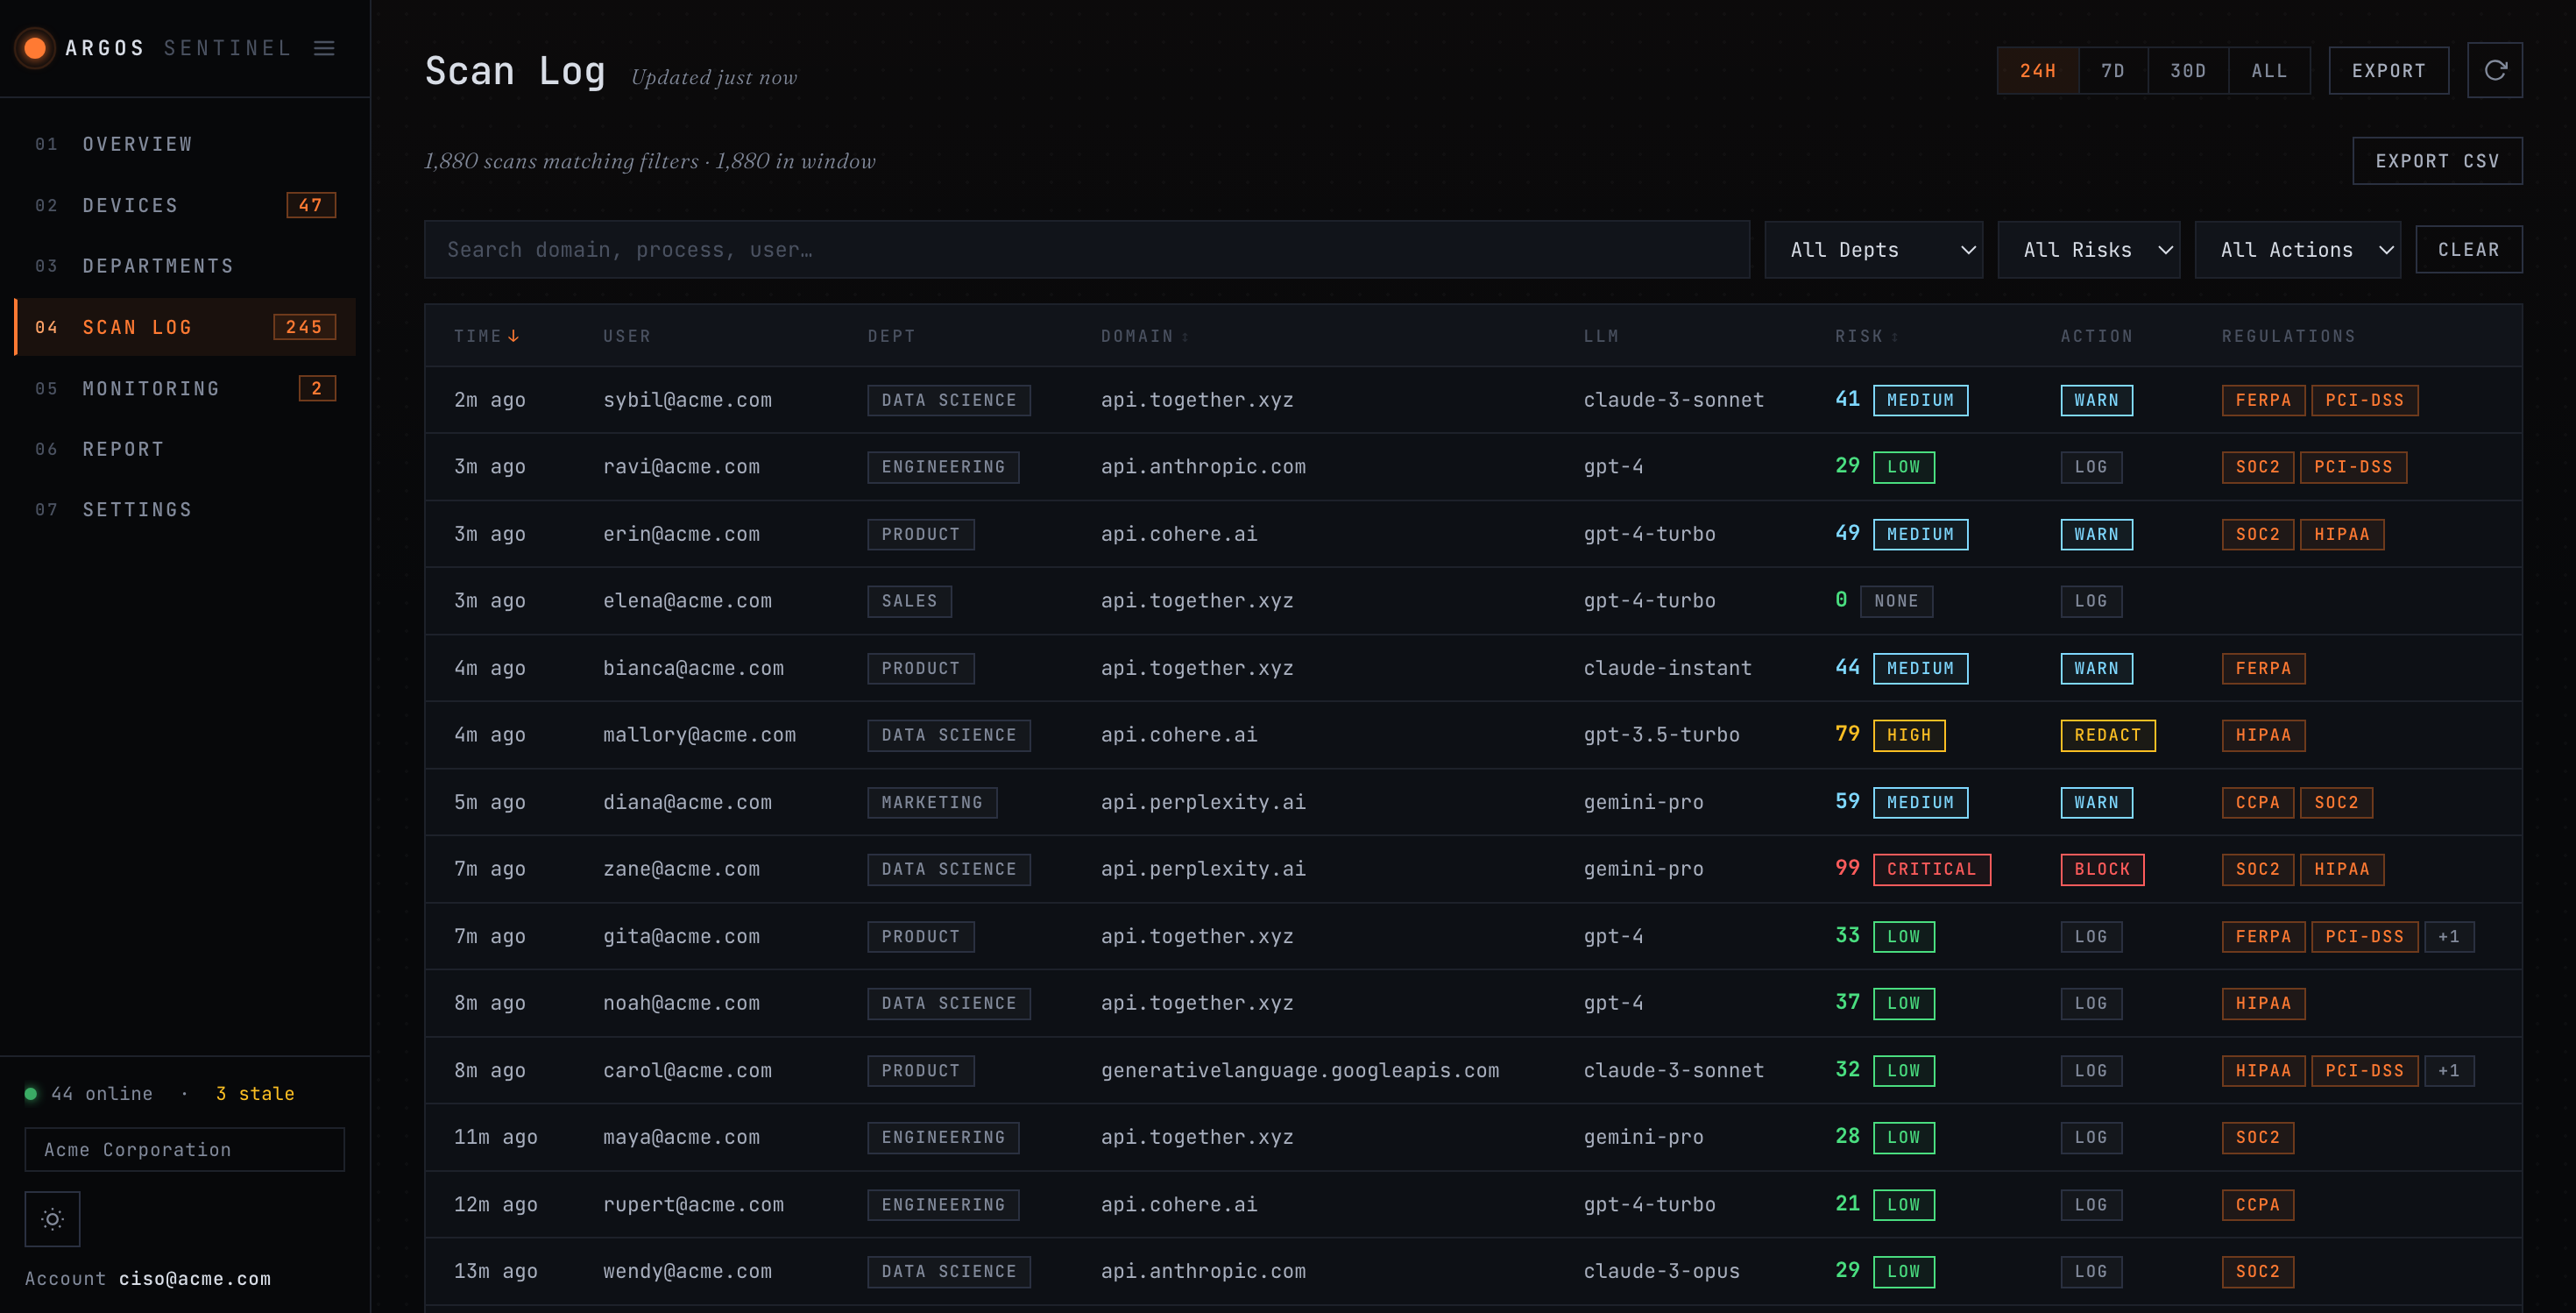Switch to 30D time range
Screen dimensions: 2576x1313
2188,71
